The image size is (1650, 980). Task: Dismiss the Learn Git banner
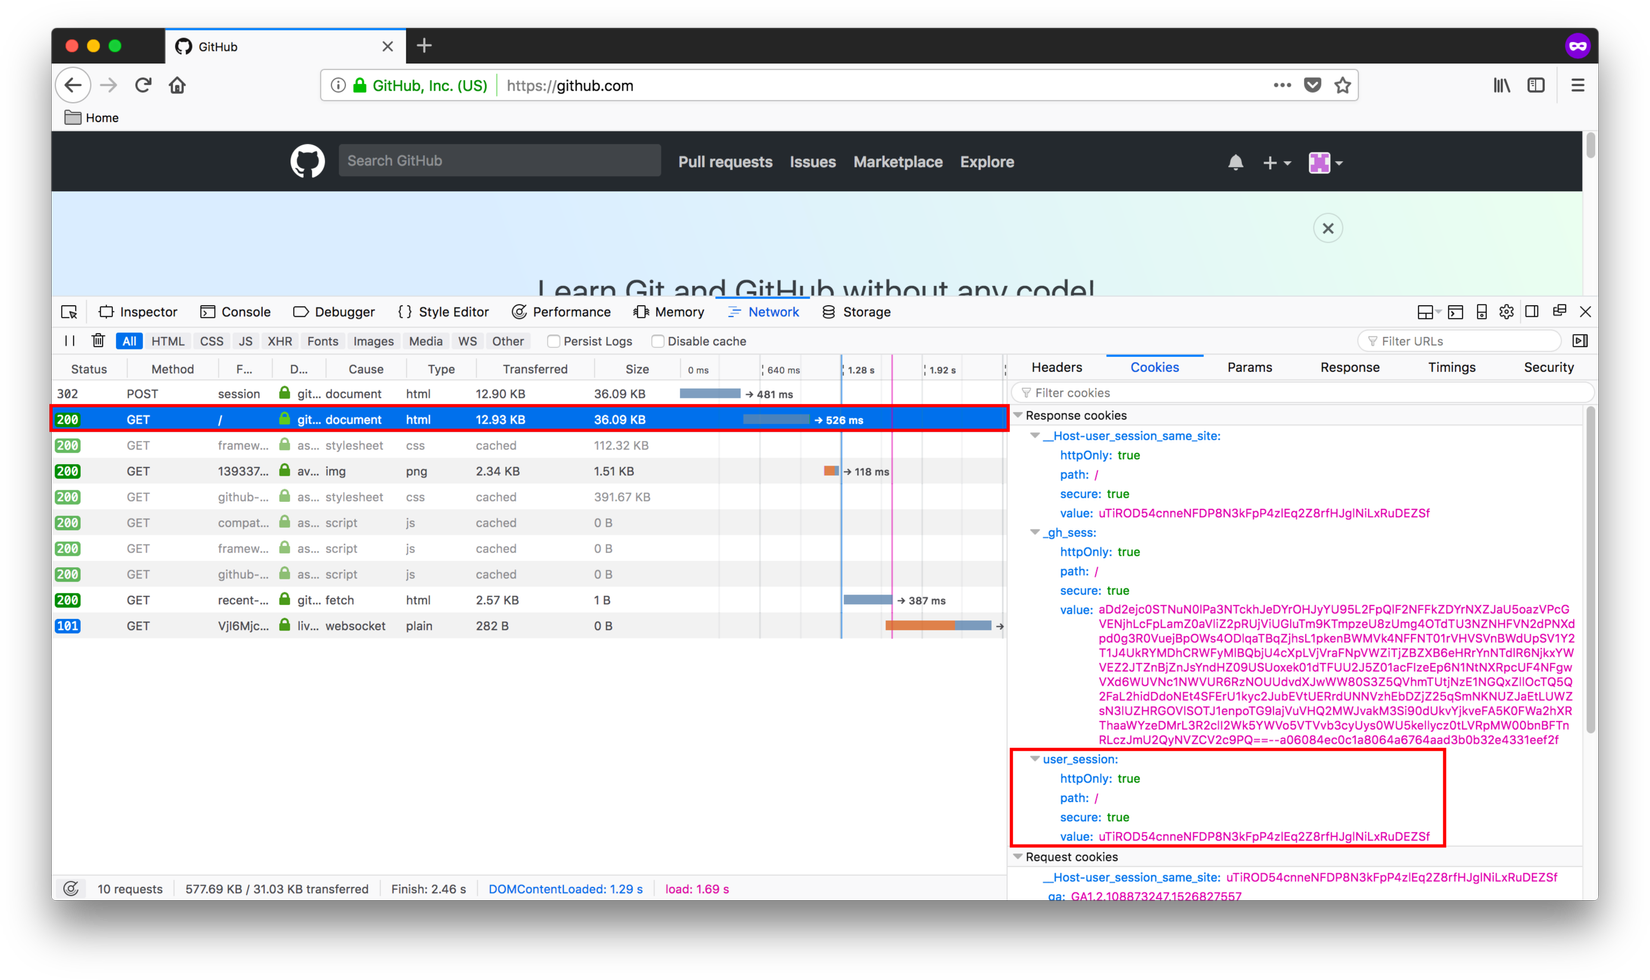click(1328, 228)
